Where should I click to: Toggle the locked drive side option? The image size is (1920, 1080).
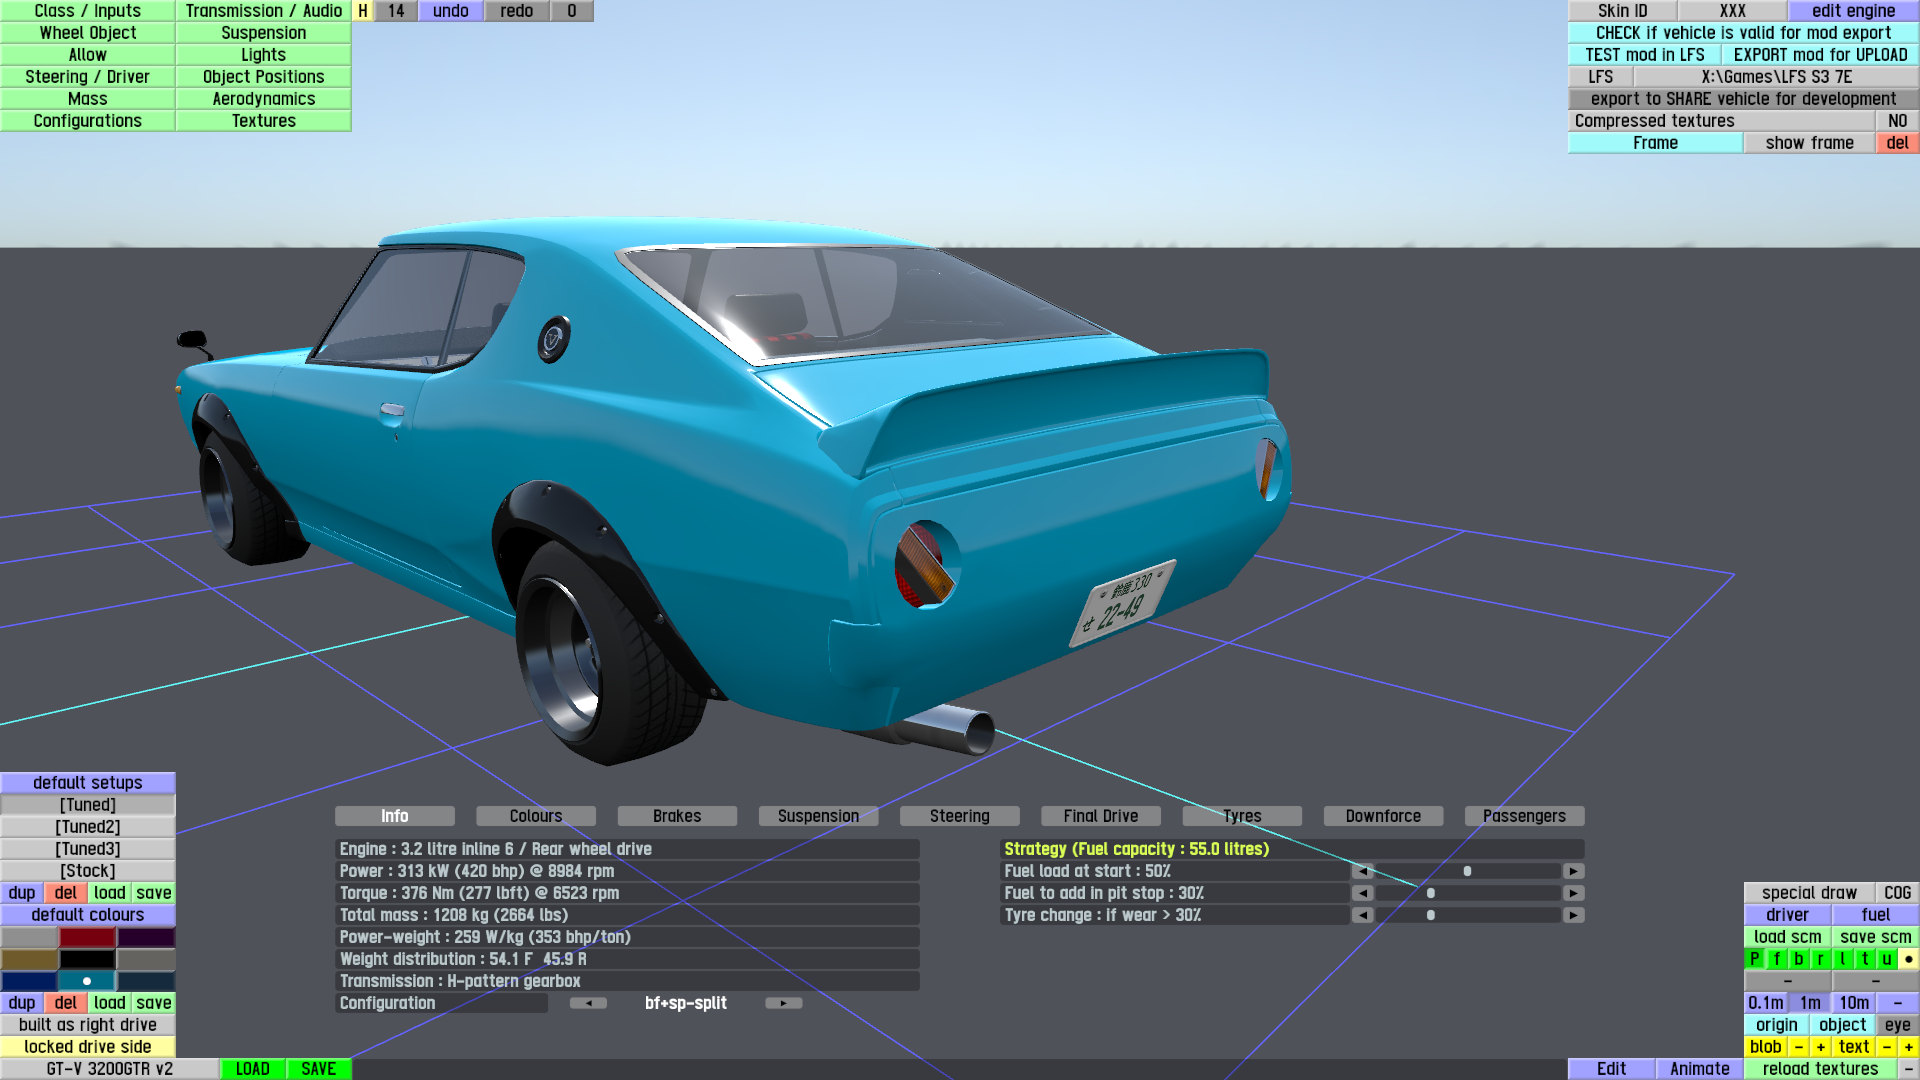[88, 1047]
